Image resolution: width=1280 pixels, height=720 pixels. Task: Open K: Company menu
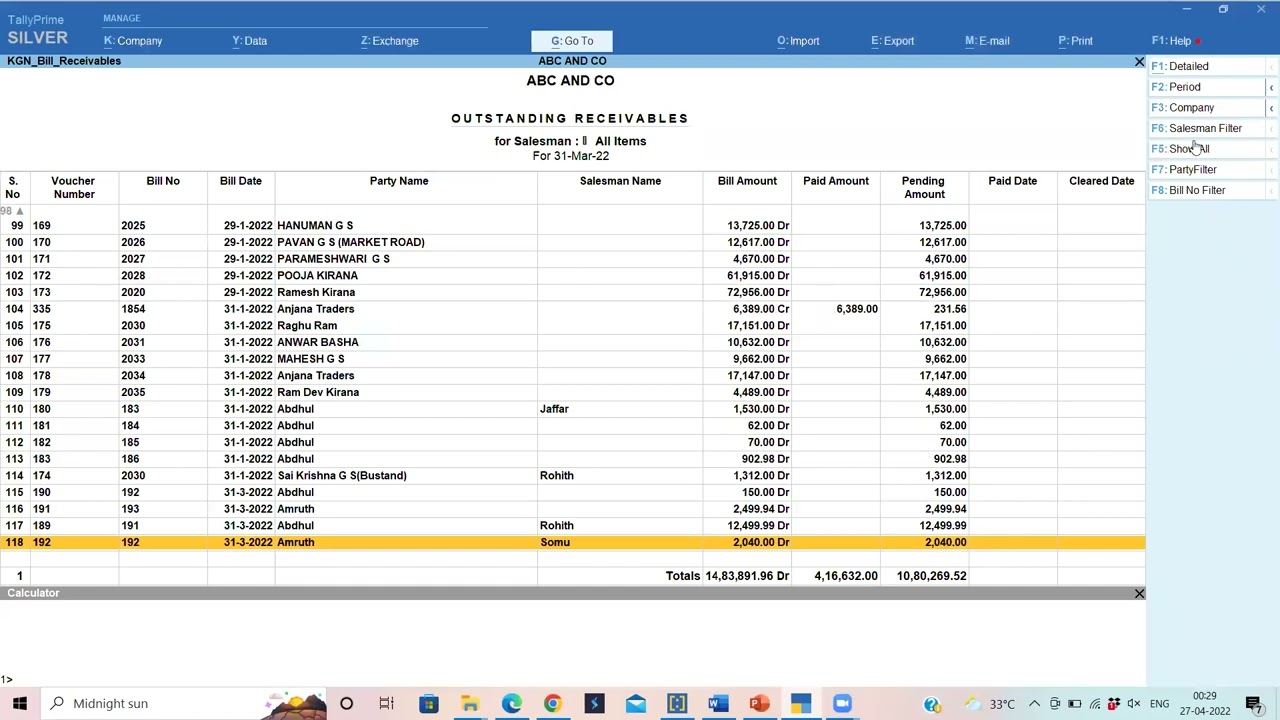click(x=133, y=41)
